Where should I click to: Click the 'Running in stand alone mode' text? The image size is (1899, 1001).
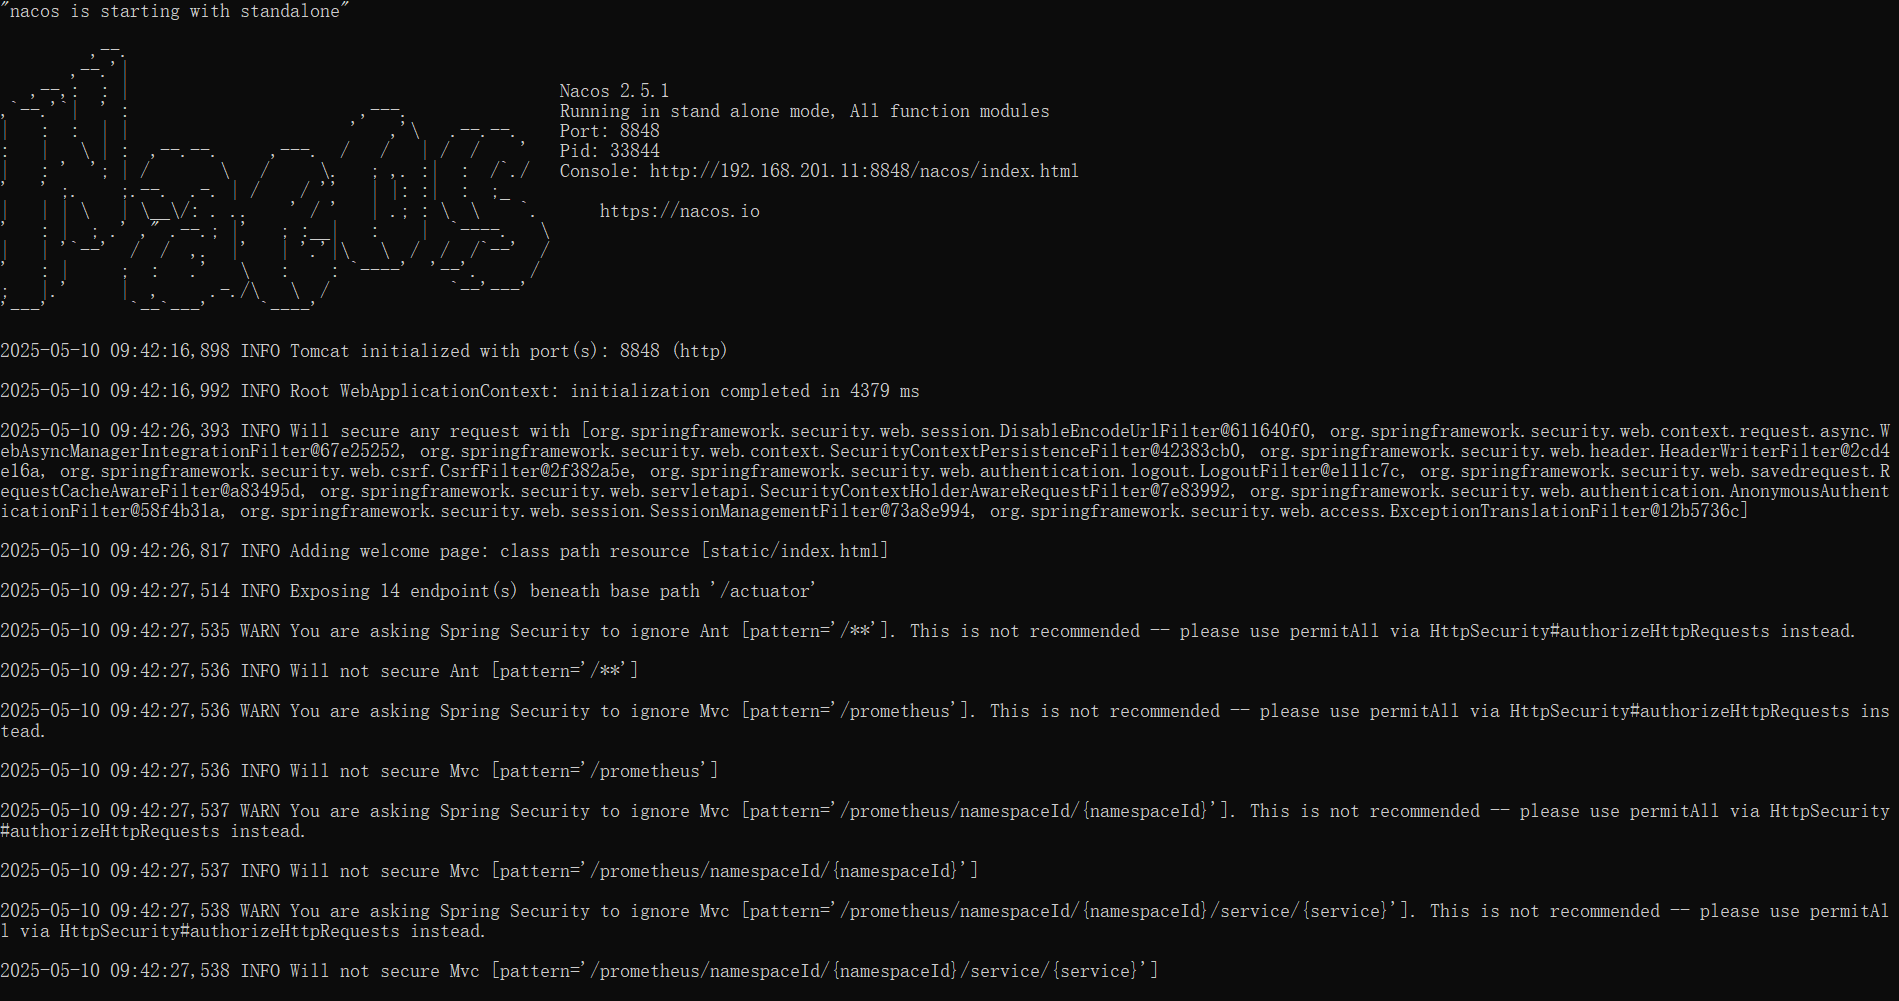coord(805,111)
